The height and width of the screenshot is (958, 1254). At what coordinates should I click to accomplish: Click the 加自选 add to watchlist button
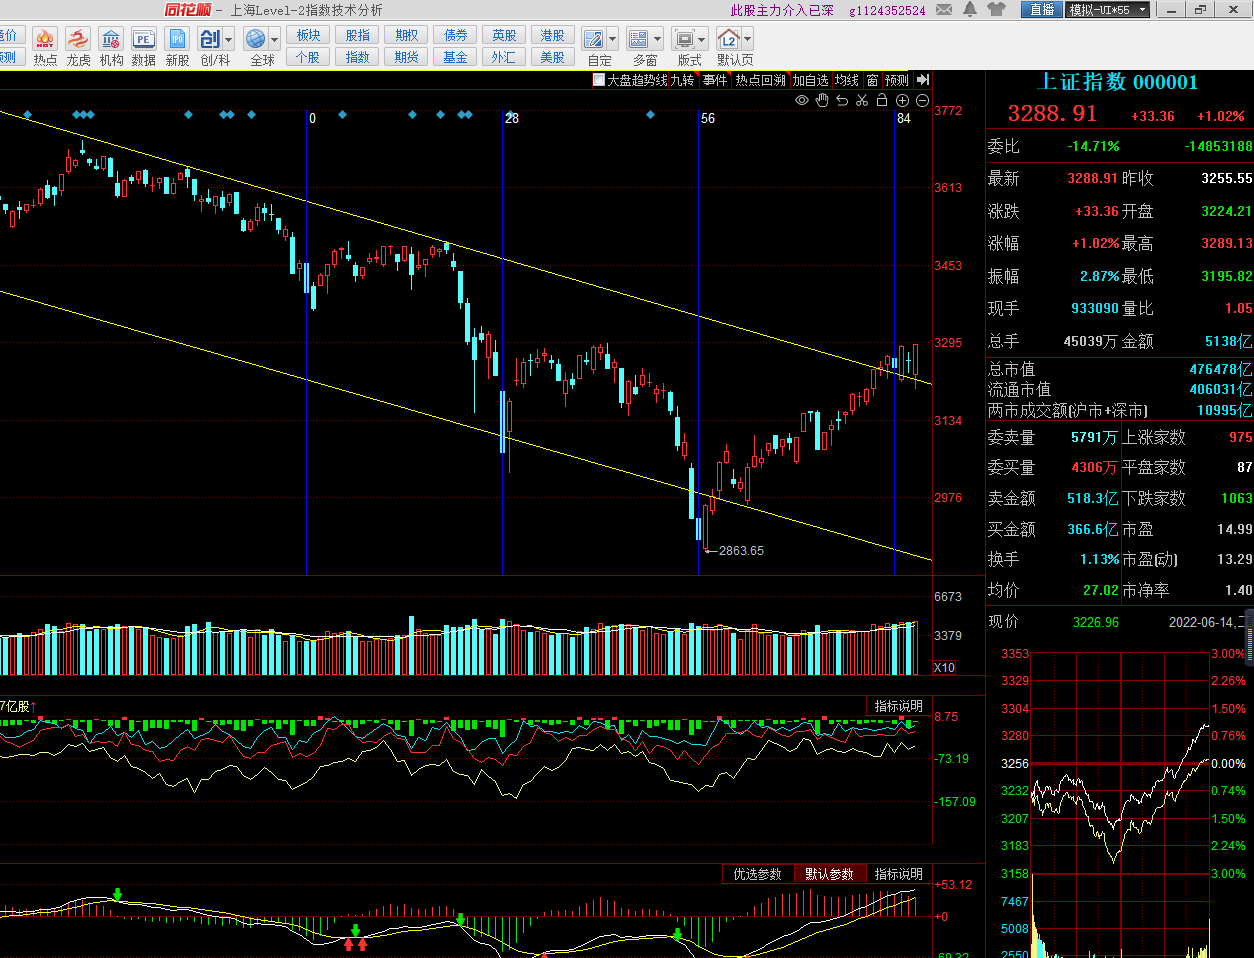click(x=811, y=80)
